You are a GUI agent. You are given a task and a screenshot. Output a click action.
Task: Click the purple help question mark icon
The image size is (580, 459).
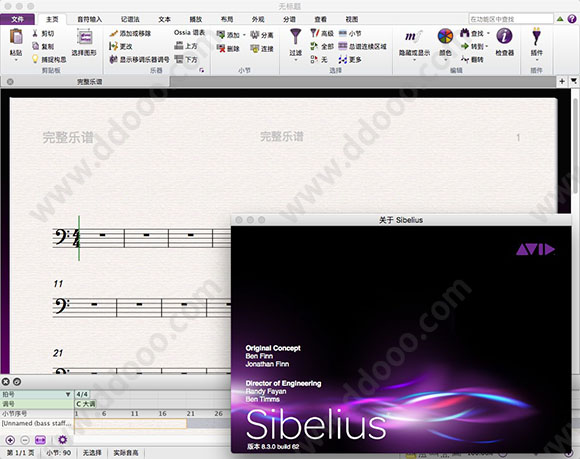572,18
